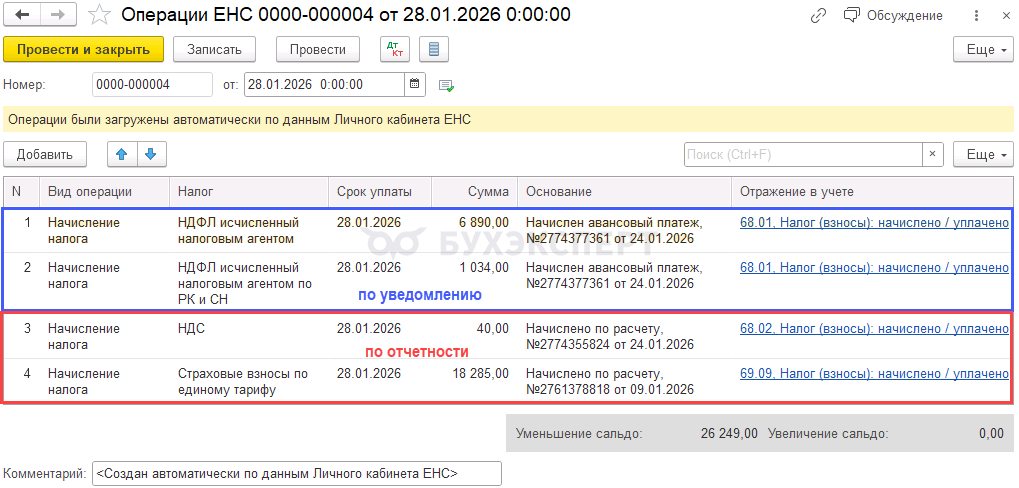Clear the search field with × button
The image size is (1019, 488).
pyautogui.click(x=933, y=155)
